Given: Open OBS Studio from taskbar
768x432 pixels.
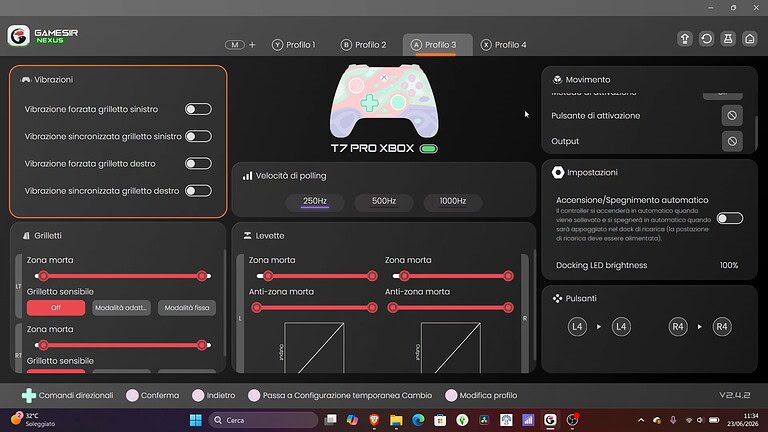Looking at the screenshot, I should 572,420.
